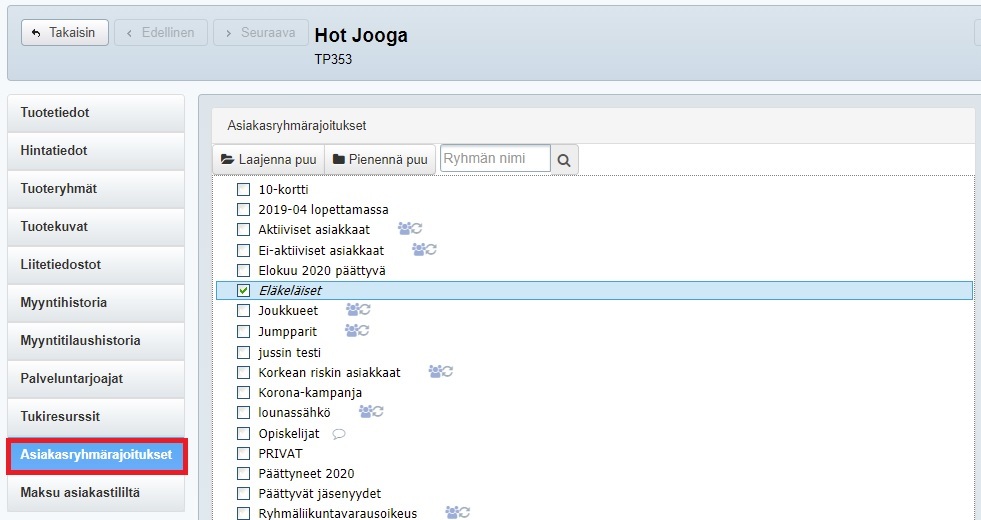
Task: Click group sync icon beside Ei-aktiiviset asiakkaat
Action: tap(424, 250)
